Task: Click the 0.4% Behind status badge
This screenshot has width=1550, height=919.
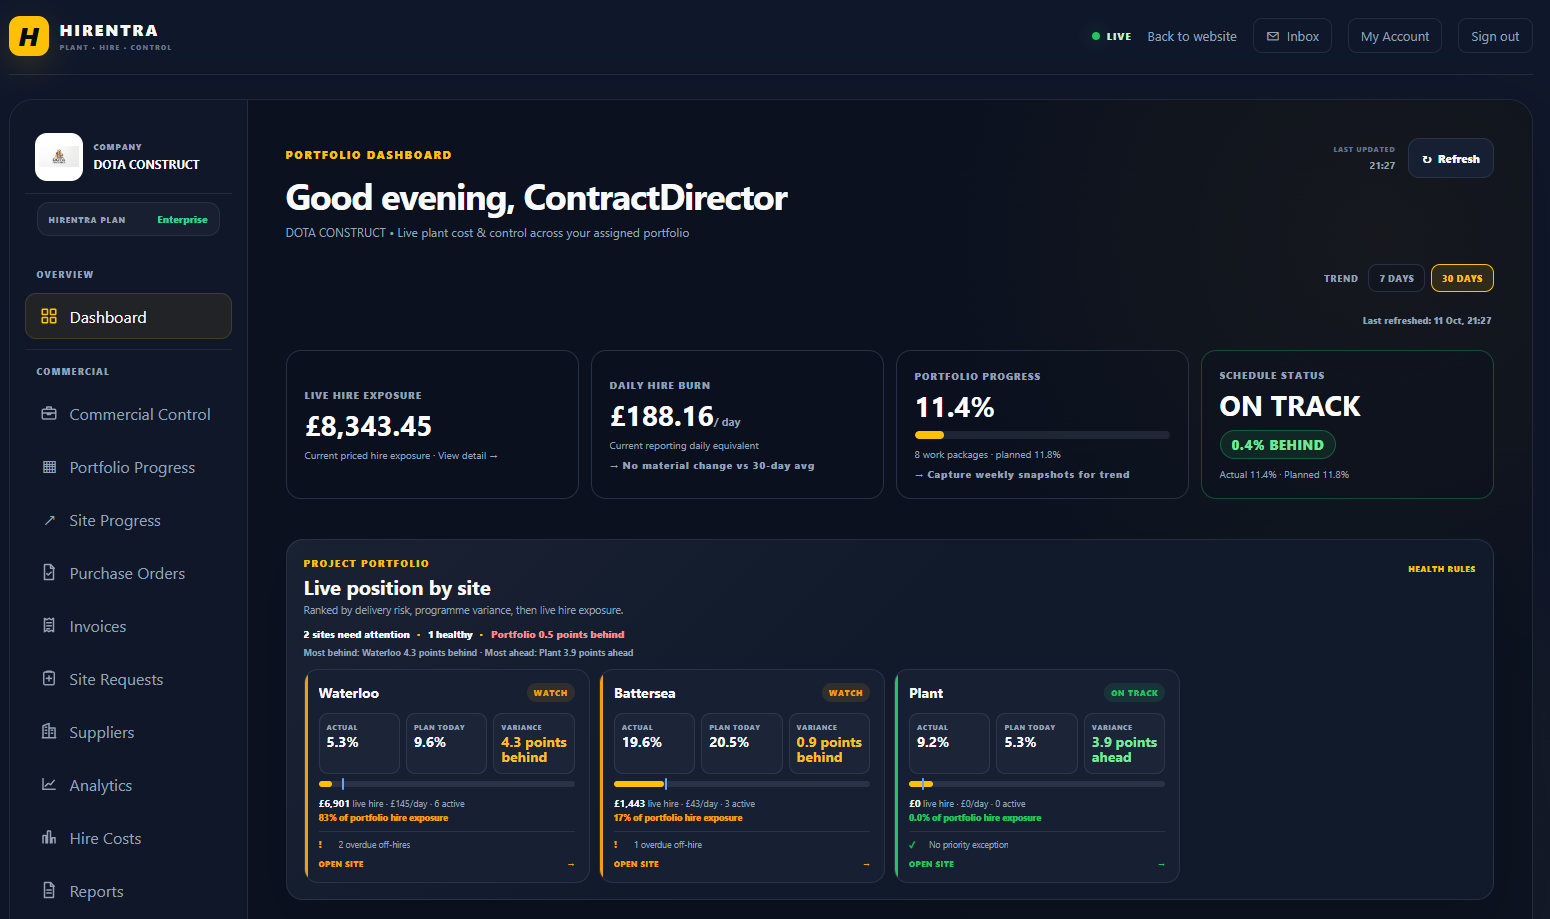Action: (x=1277, y=445)
